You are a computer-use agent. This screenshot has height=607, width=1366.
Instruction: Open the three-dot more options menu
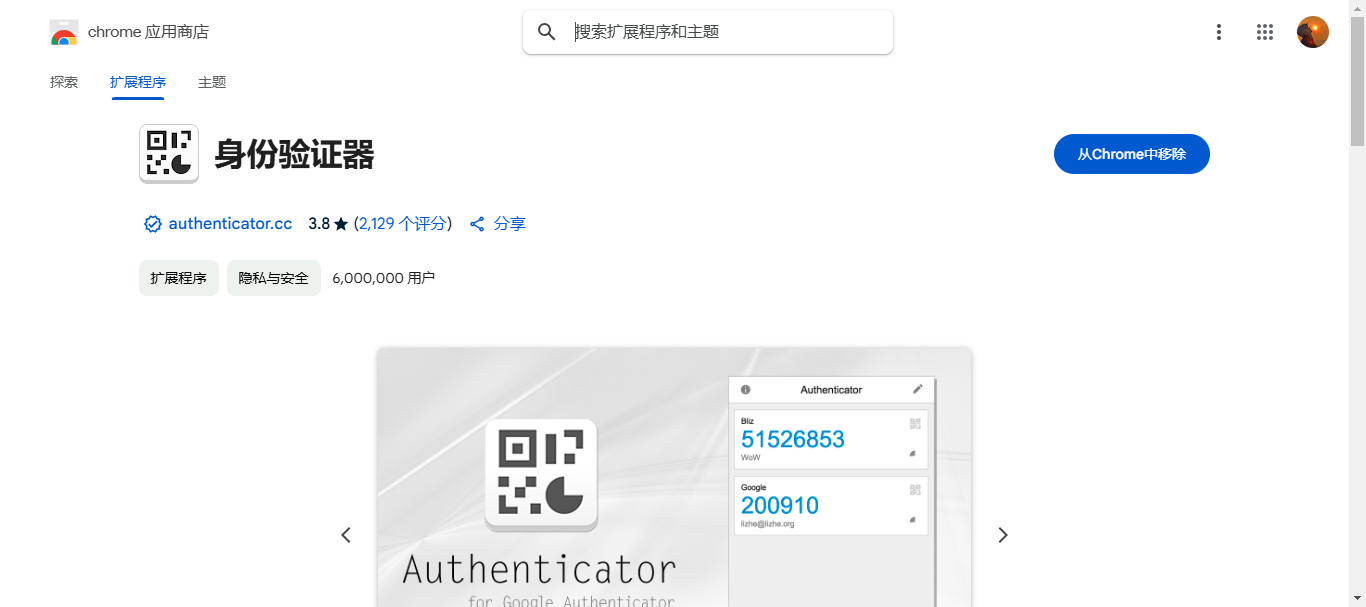(x=1218, y=32)
